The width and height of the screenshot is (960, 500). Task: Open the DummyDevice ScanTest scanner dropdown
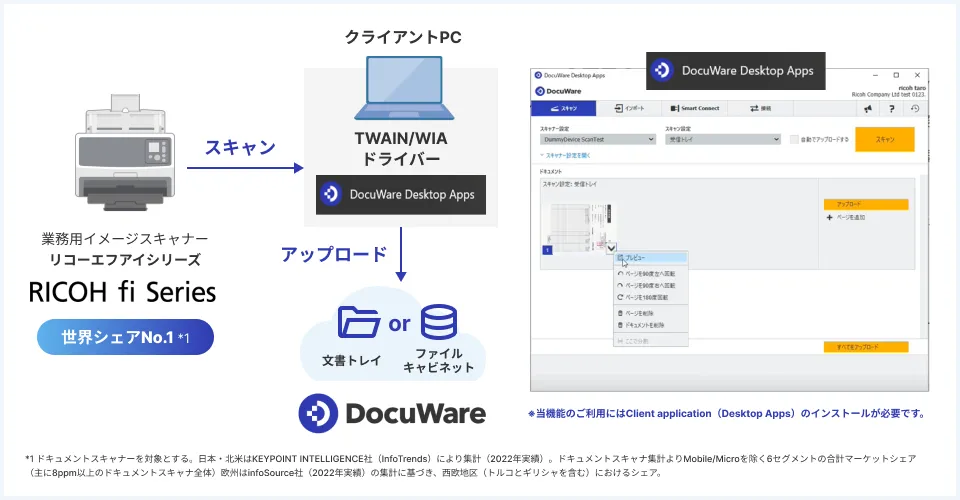point(598,140)
